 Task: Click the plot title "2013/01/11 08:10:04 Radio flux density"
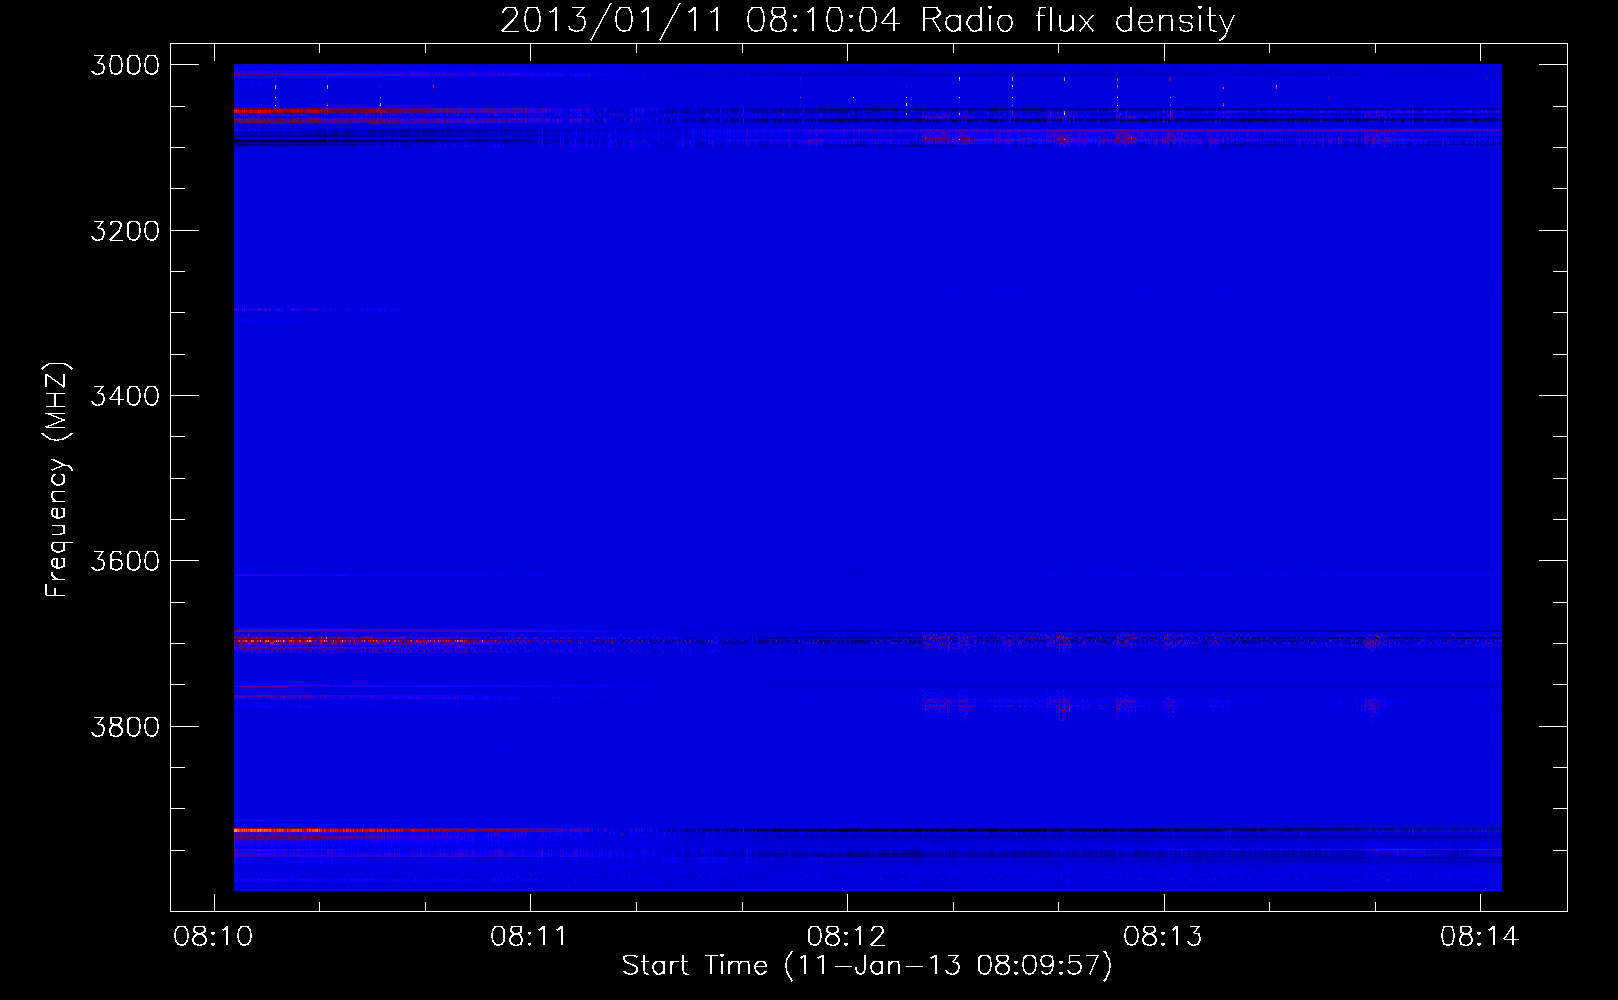tap(867, 20)
